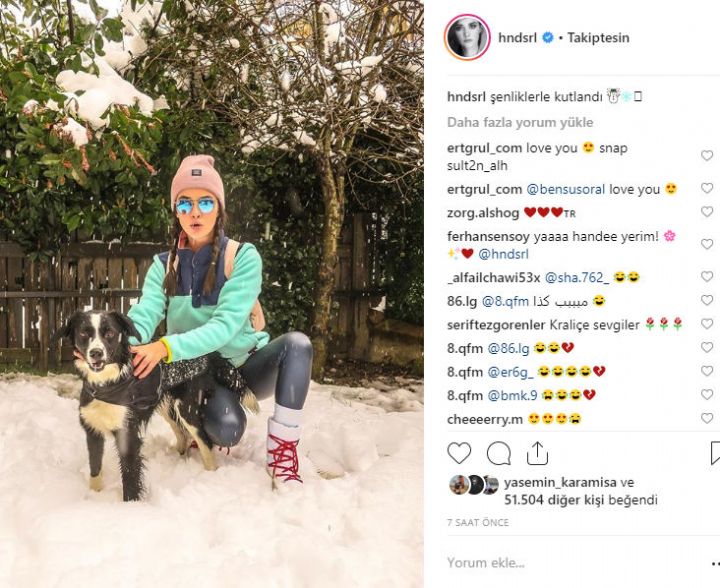Open the 7 SAAT ÖNCE timestamp link
Viewport: 720px width, 588px height.
pos(478,522)
